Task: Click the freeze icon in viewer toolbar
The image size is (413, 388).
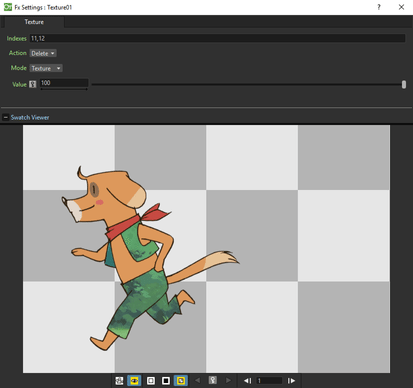Action: tap(119, 381)
